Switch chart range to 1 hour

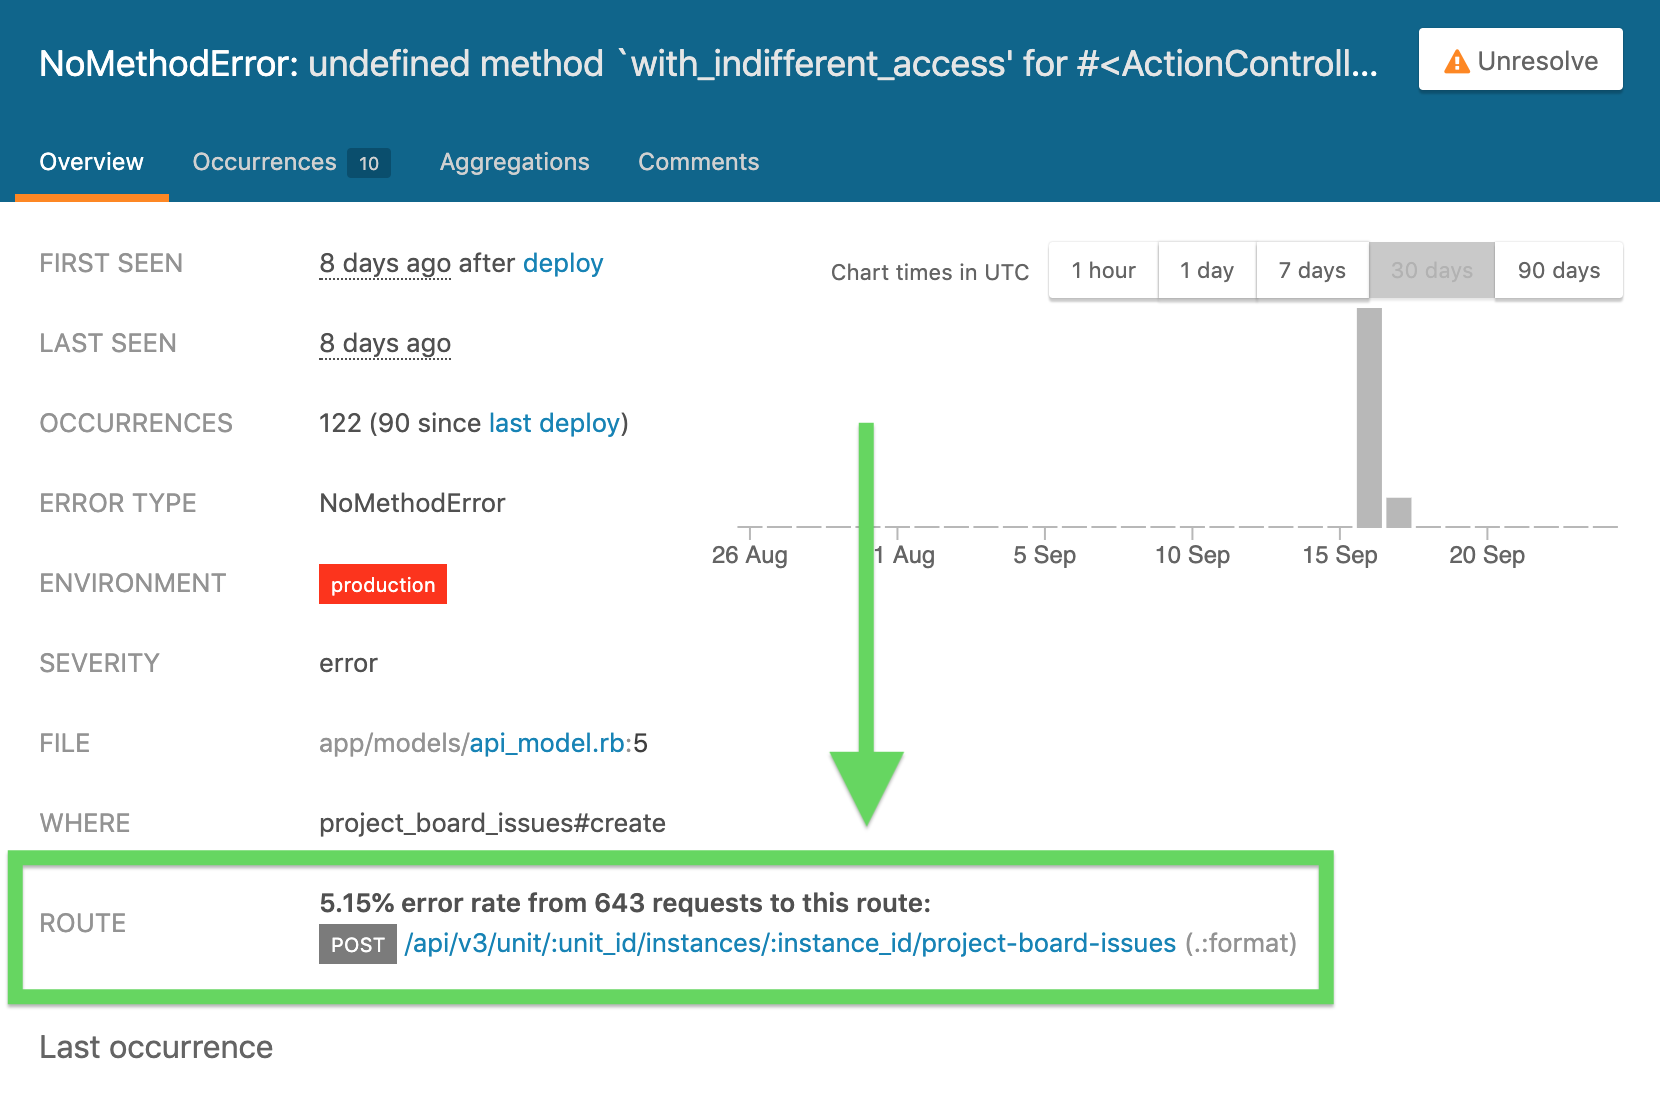[x=1103, y=270]
